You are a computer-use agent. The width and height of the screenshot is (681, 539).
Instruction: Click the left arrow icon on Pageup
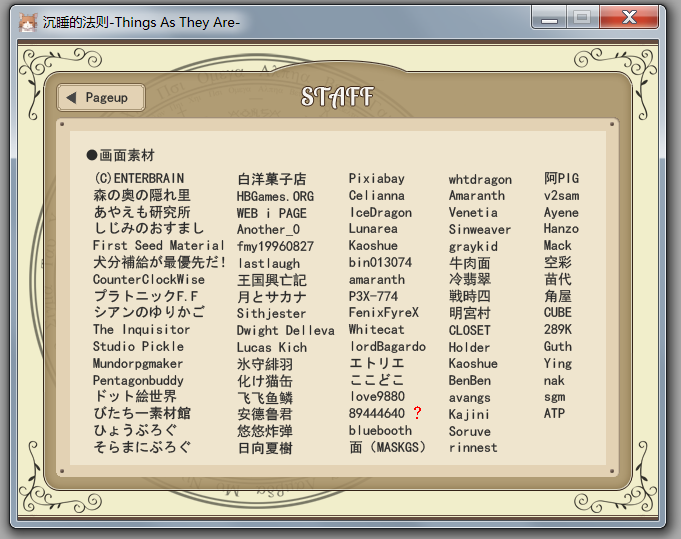click(71, 97)
